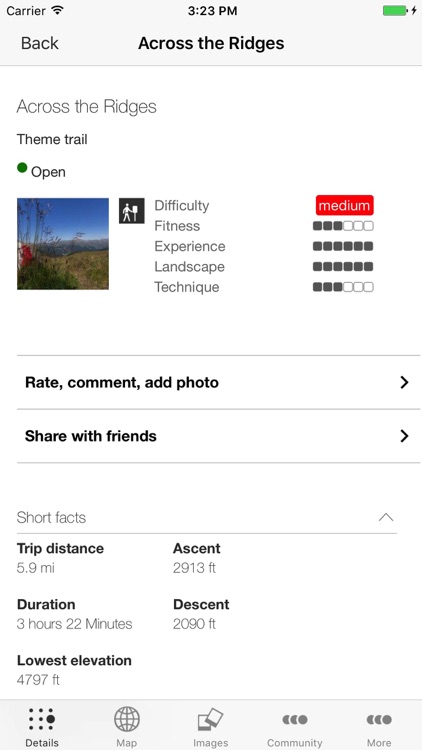Tap the theme trail hiker icon
Viewport: 422px width, 750px height.
[132, 211]
